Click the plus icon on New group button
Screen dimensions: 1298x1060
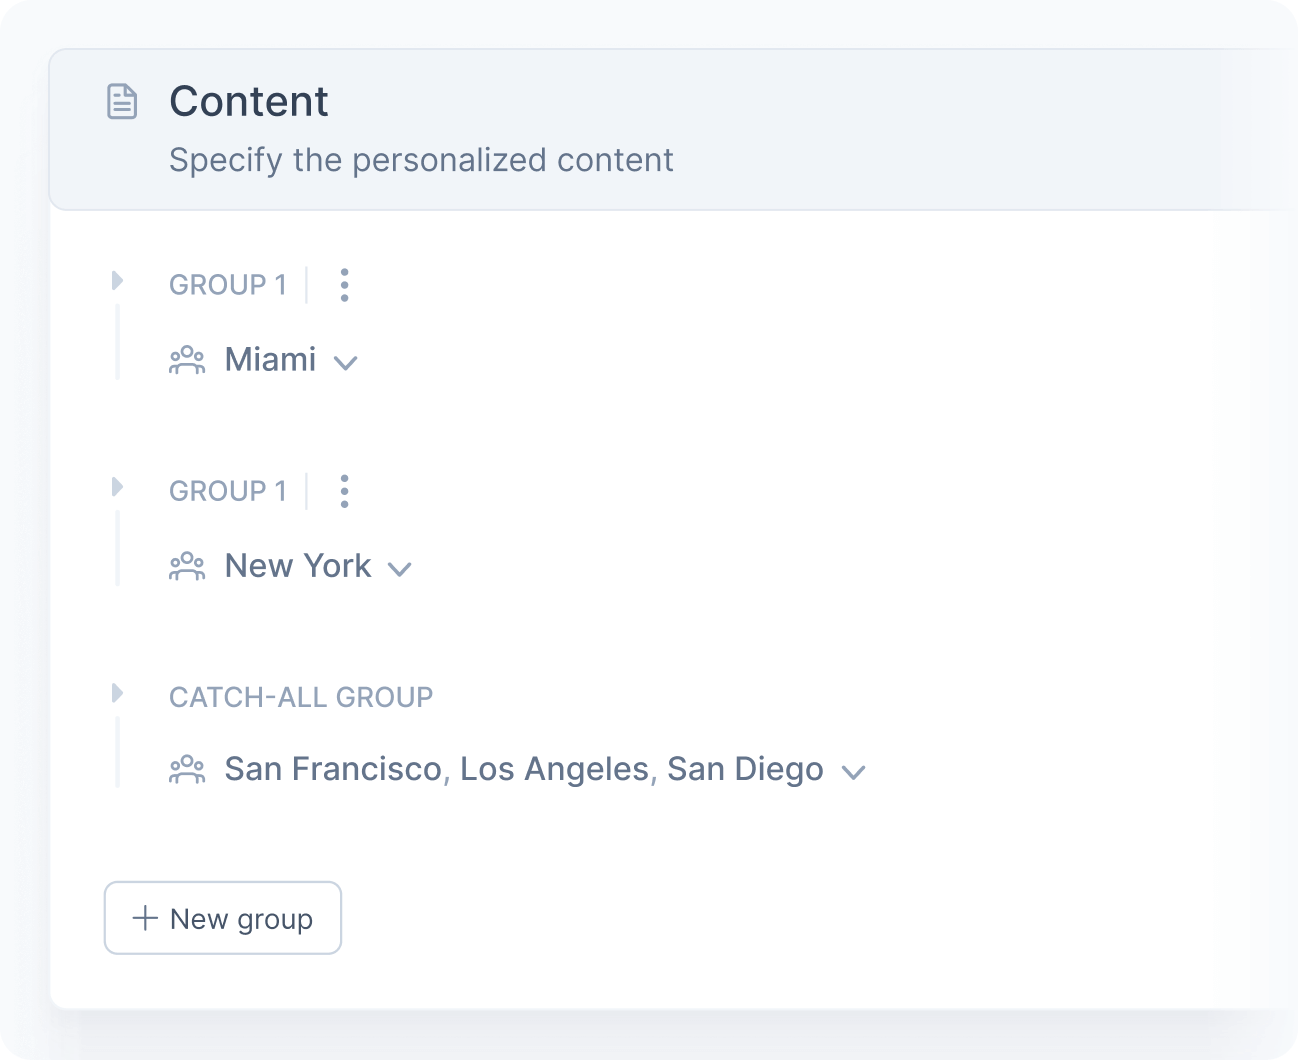point(144,918)
